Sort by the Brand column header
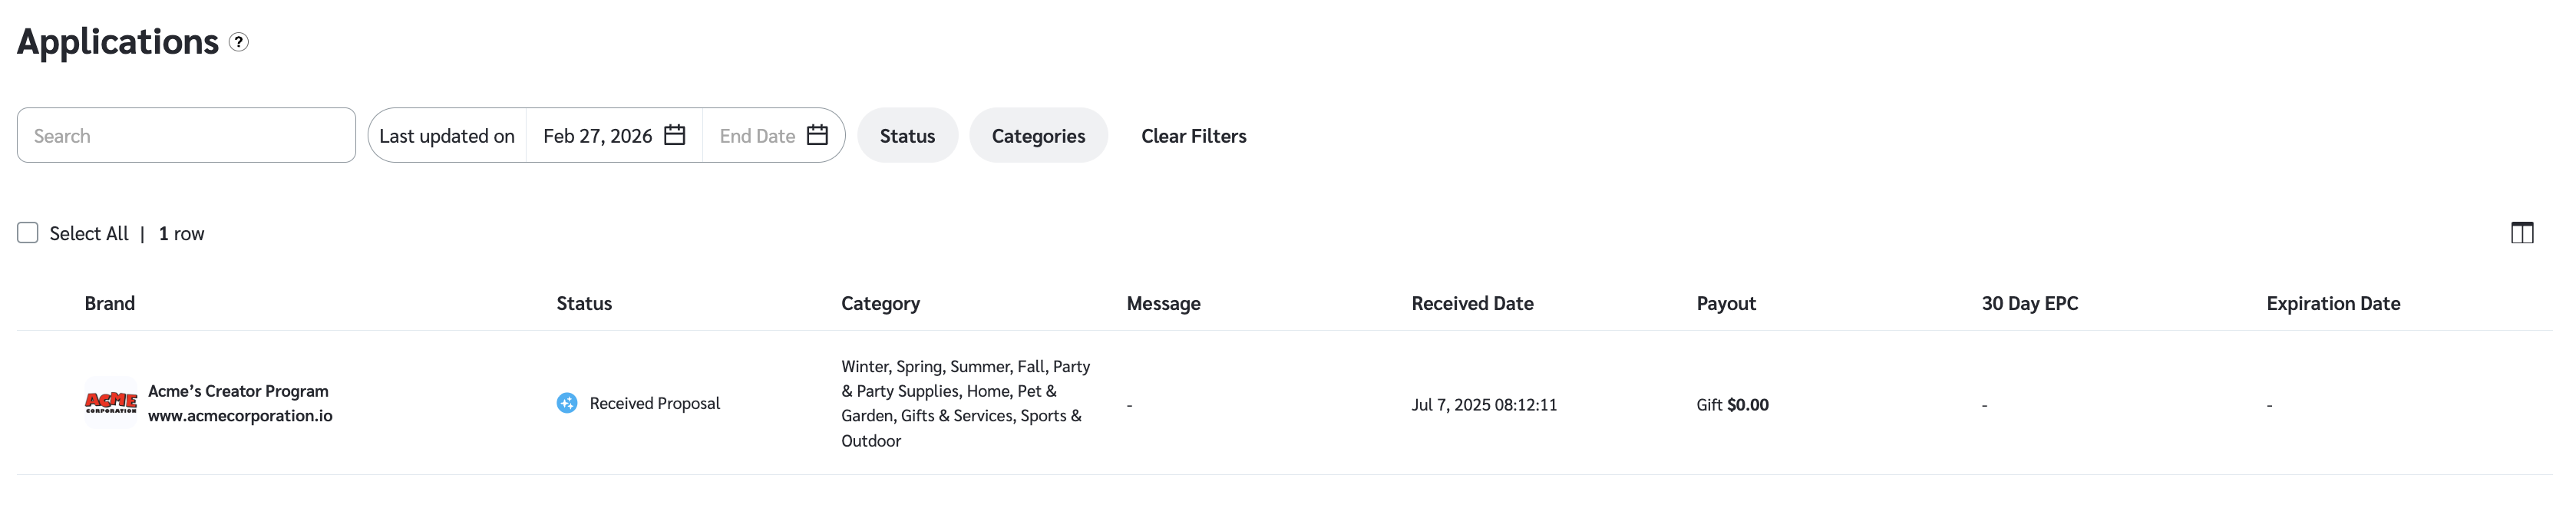2576x508 pixels. 110,303
